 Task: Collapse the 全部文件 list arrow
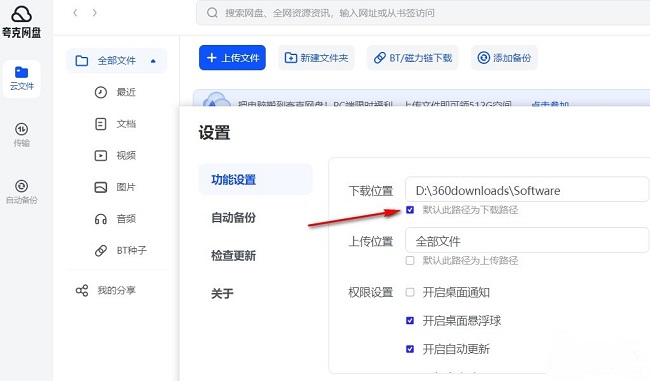153,61
